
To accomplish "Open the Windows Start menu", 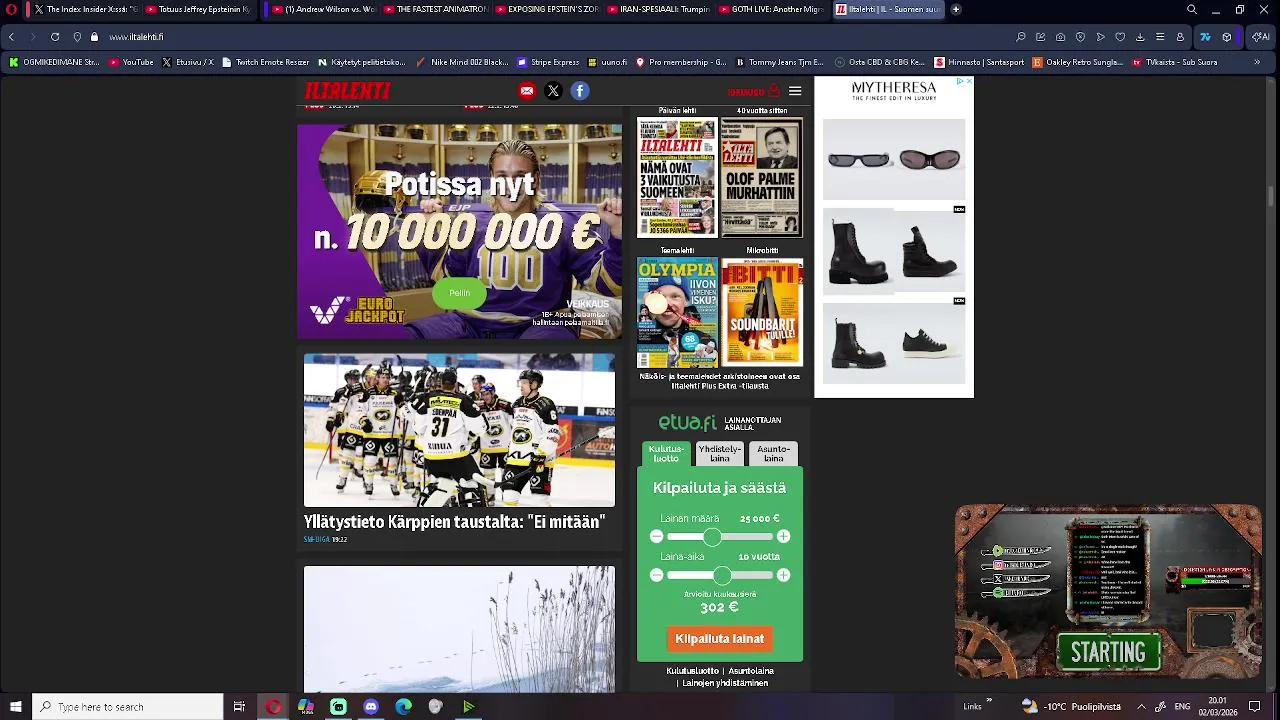I will (x=16, y=707).
